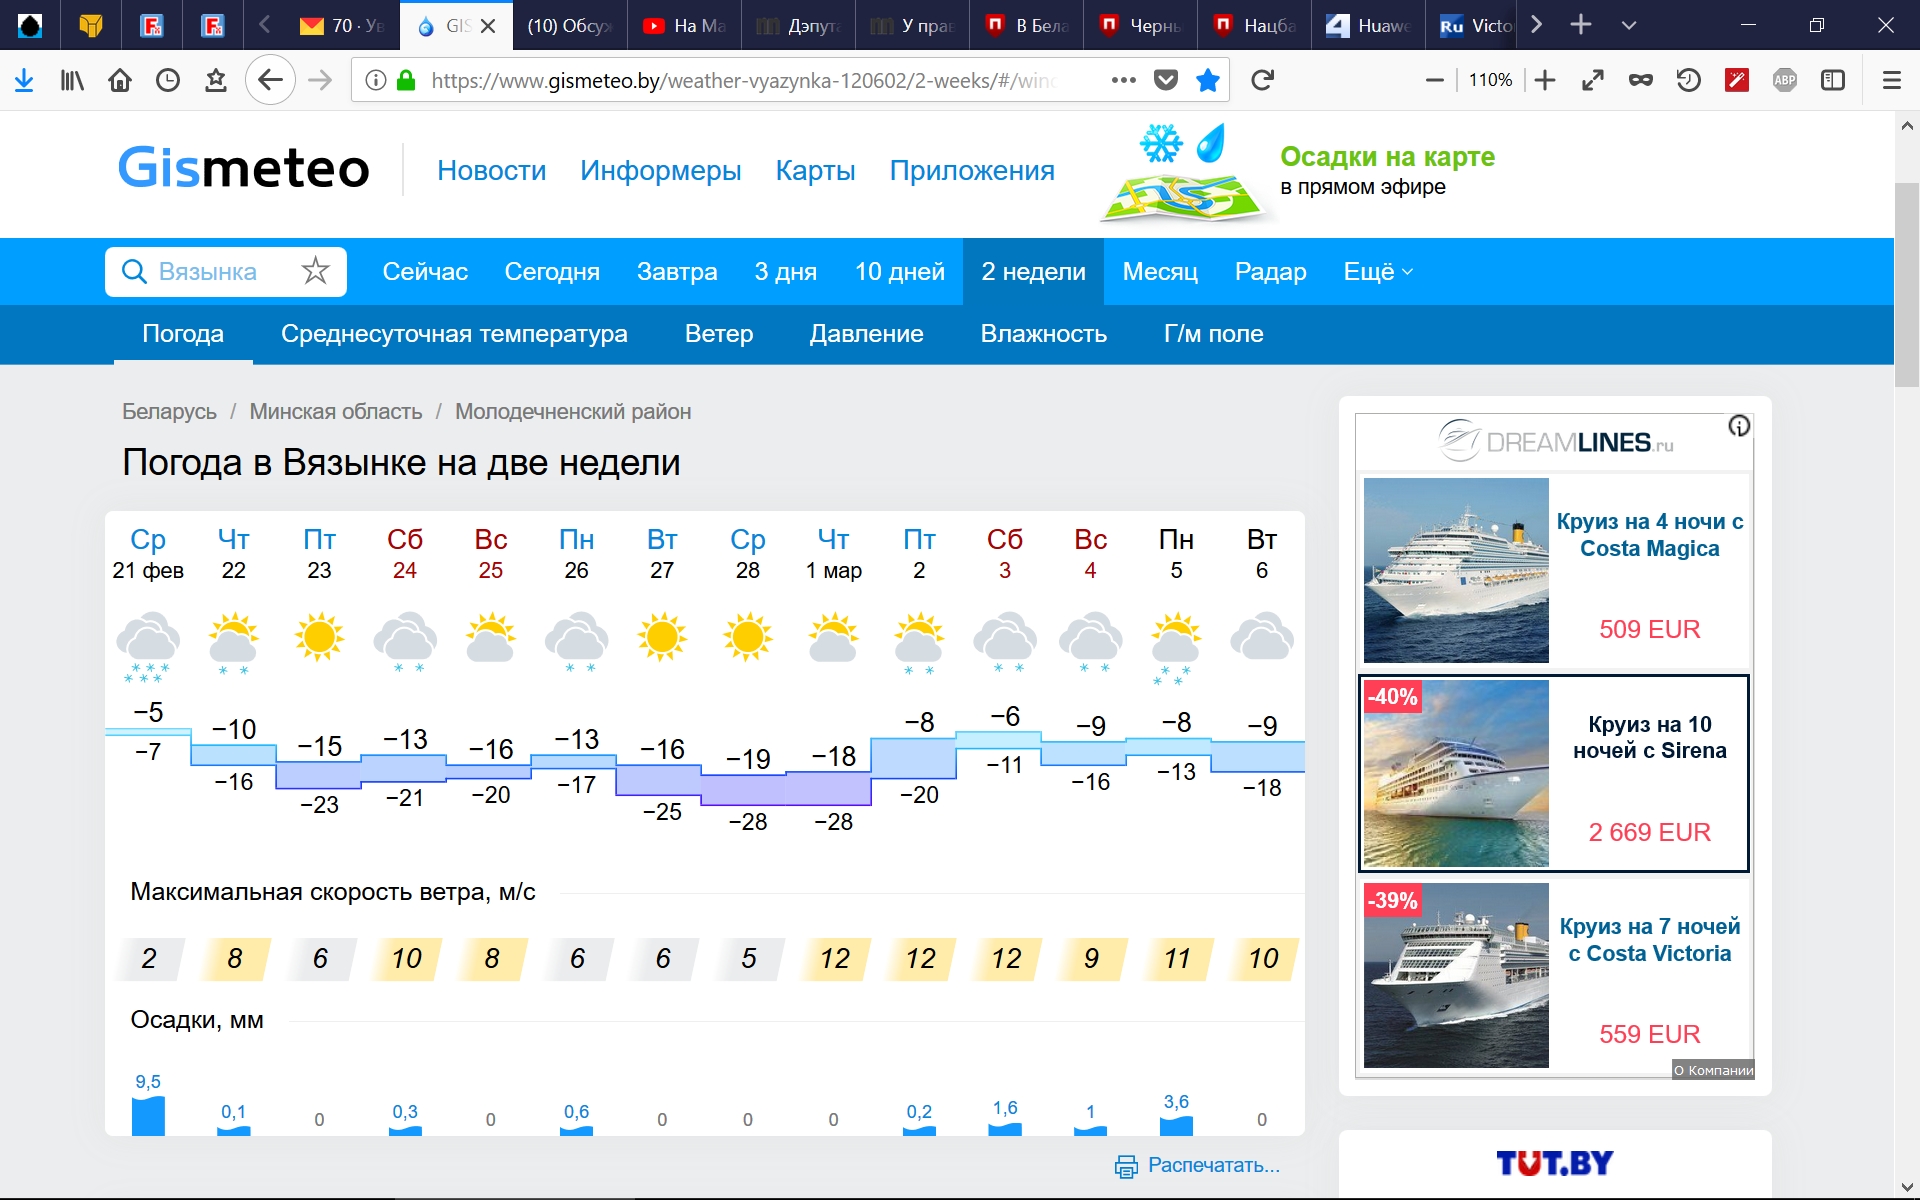Screen dimensions: 1920x1200
Task: Click the Вязынка location search field
Action: pos(208,271)
